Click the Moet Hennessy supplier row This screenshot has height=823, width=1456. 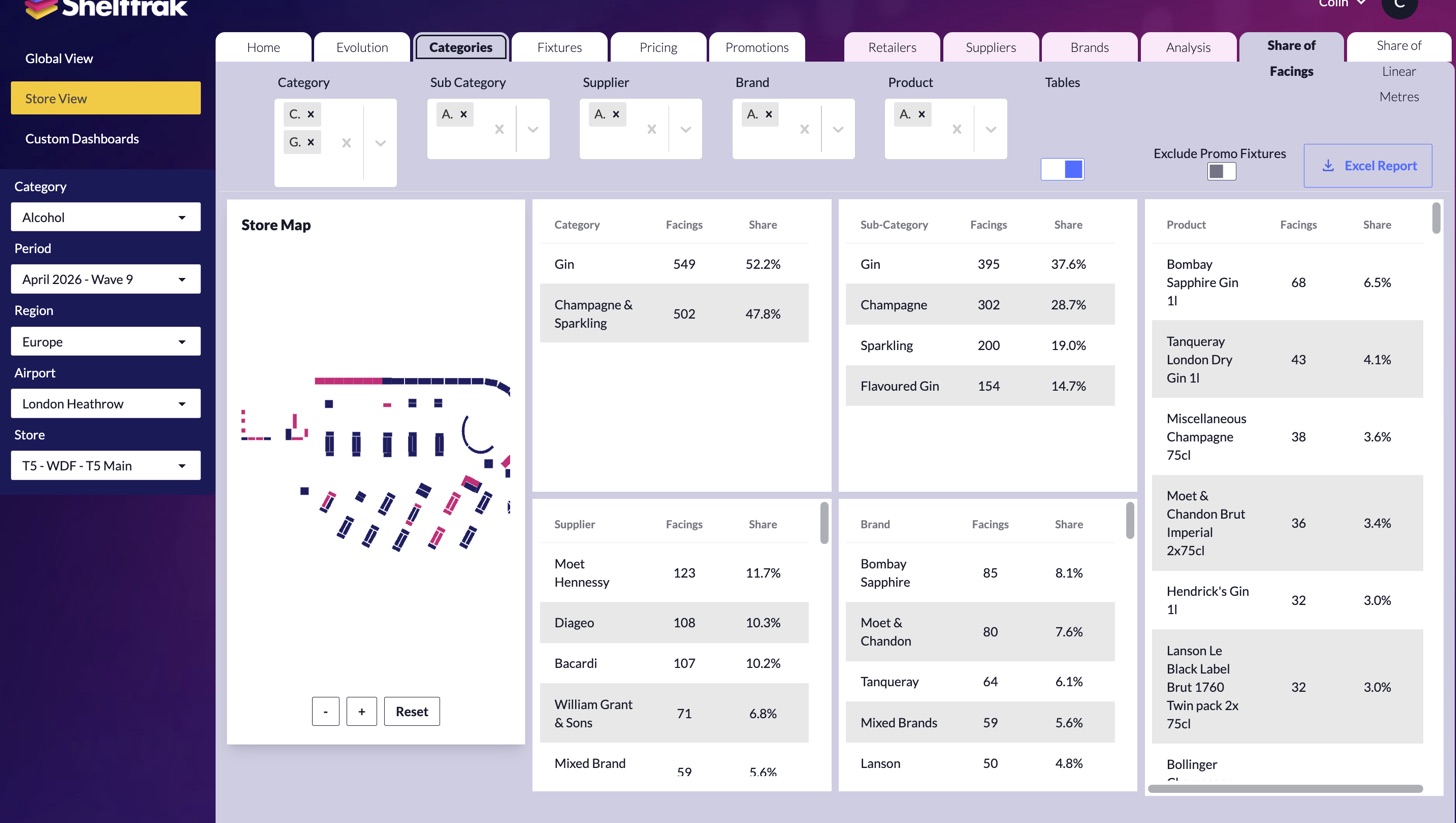pos(674,573)
